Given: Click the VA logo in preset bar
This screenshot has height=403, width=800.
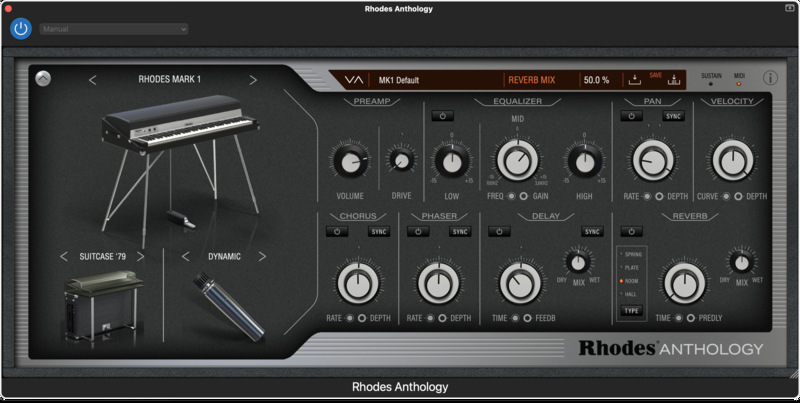Looking at the screenshot, I should (x=353, y=80).
